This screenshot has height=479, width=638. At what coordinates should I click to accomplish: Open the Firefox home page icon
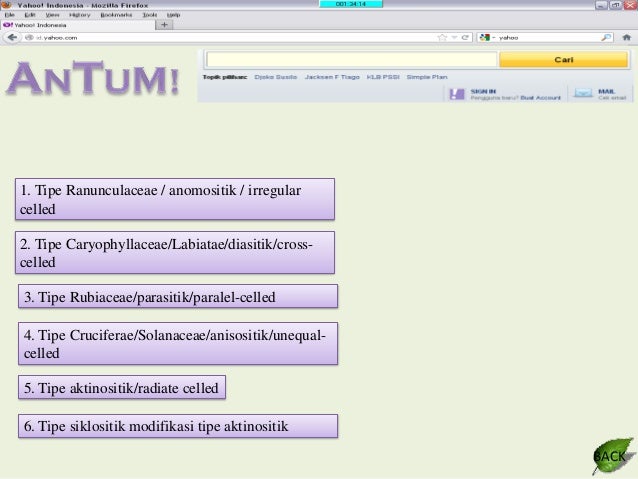(x=627, y=37)
